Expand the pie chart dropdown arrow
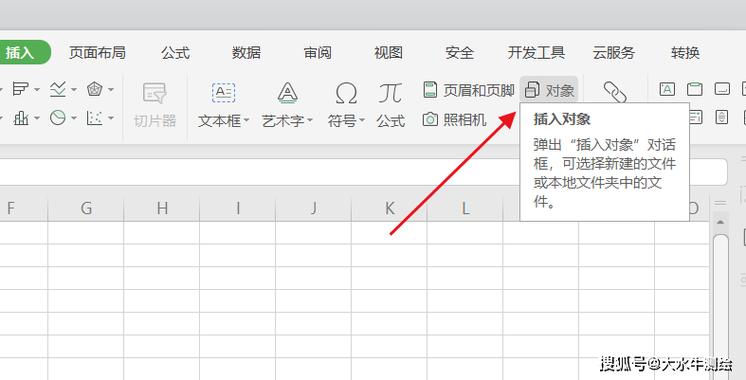 (x=74, y=118)
